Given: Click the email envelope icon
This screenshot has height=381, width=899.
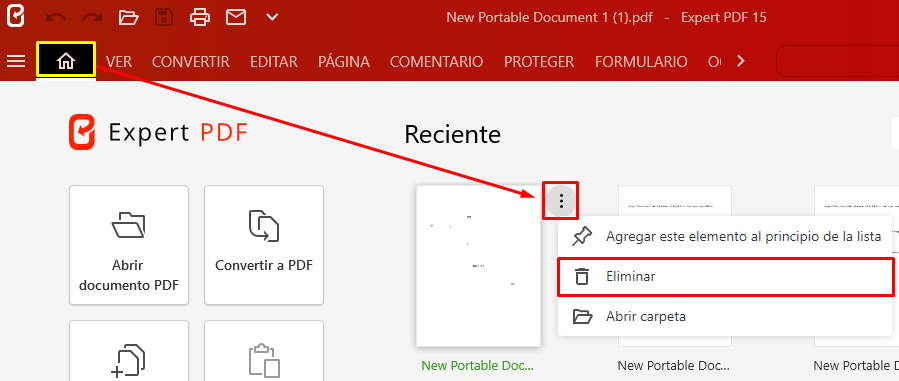Looking at the screenshot, I should pos(236,18).
